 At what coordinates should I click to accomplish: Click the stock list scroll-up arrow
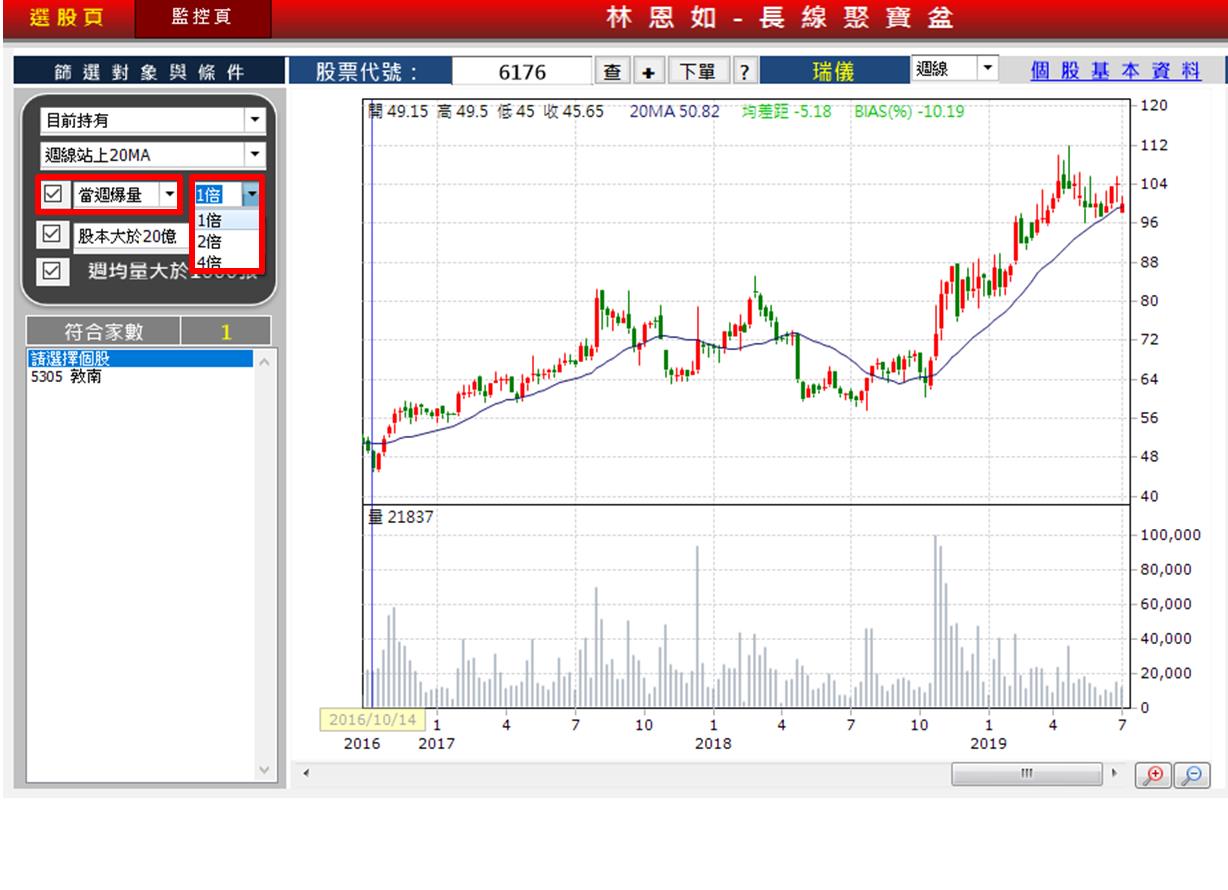pos(264,362)
